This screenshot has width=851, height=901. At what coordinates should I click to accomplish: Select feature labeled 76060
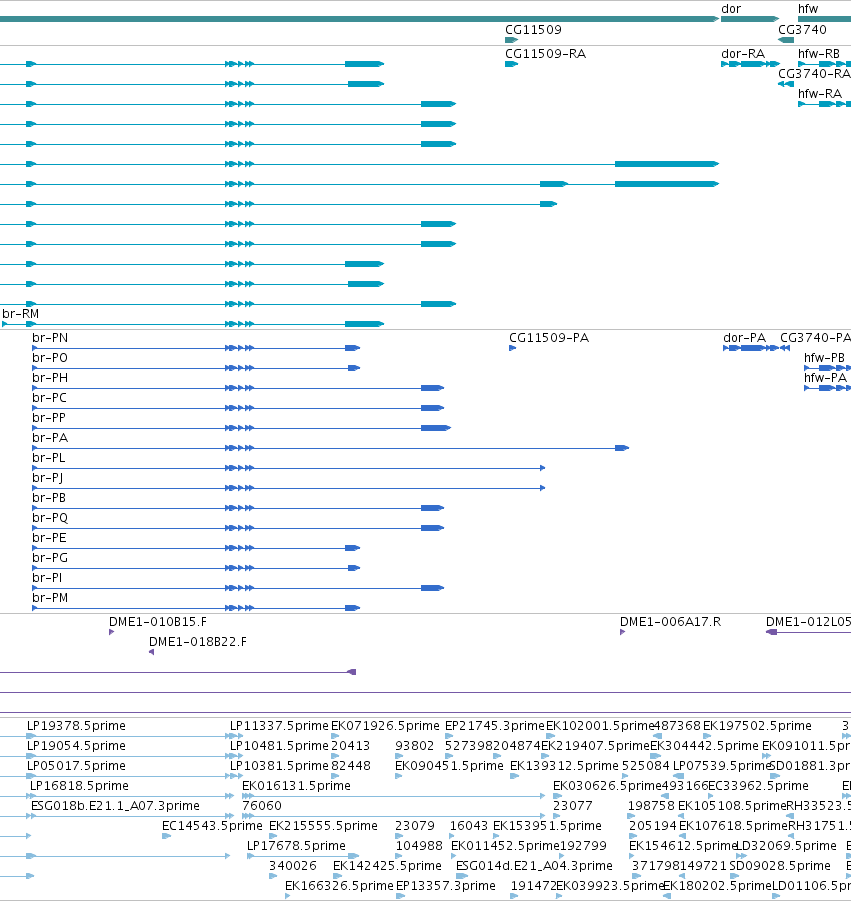pyautogui.click(x=262, y=806)
